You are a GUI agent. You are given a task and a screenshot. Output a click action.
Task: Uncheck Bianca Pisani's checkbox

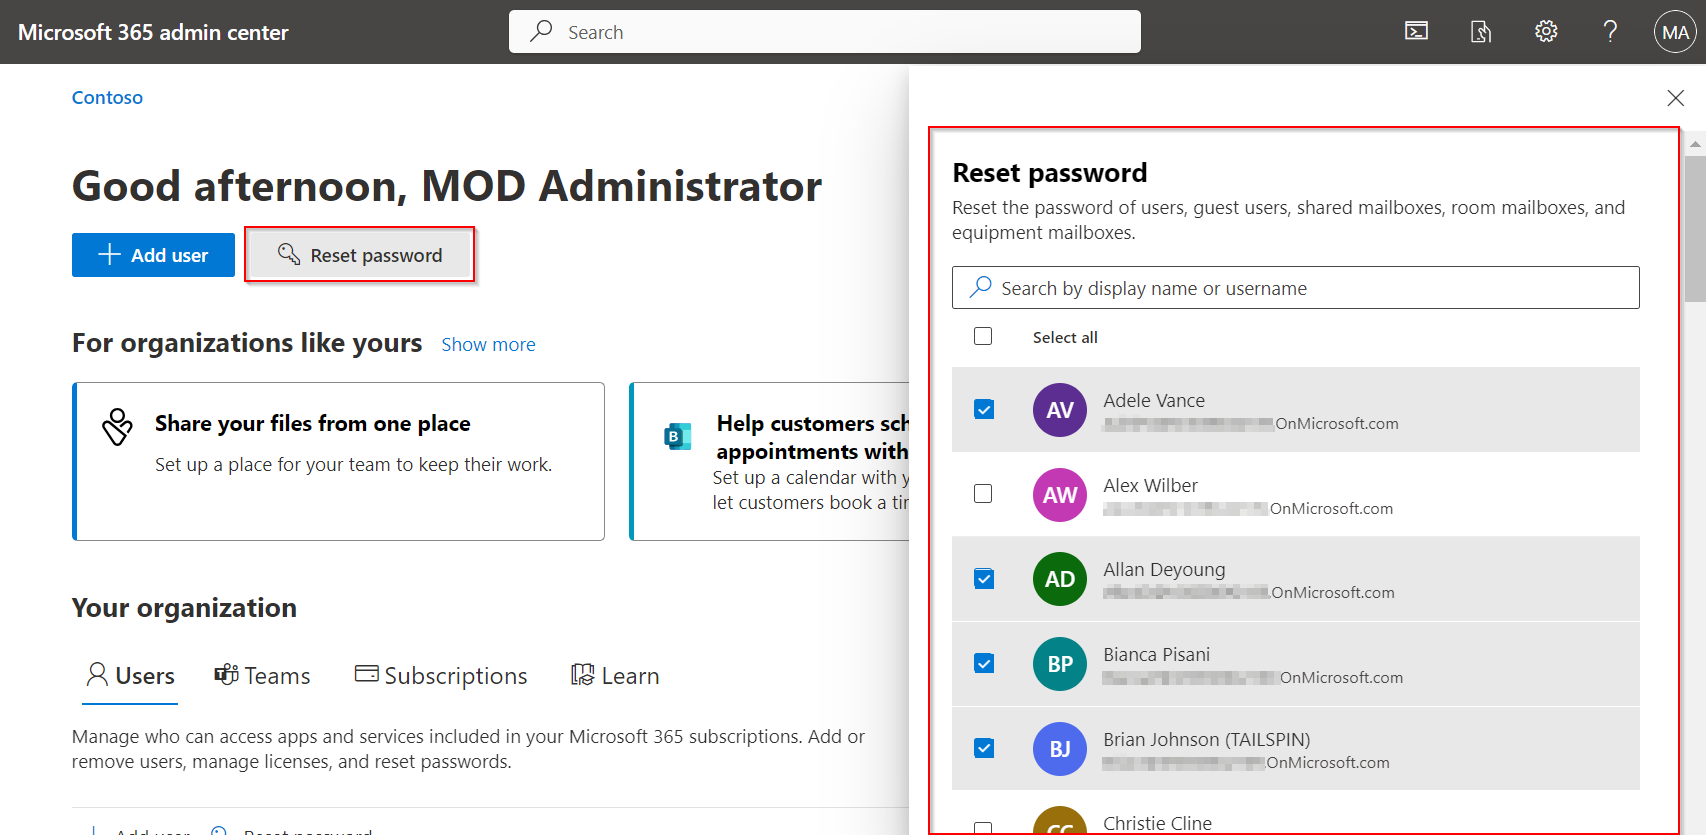[x=984, y=663]
